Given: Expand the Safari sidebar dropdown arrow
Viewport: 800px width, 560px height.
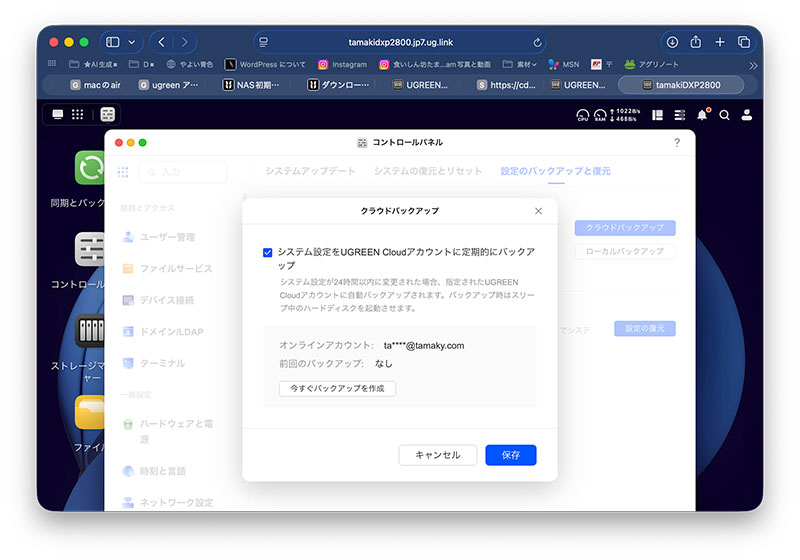Looking at the screenshot, I should (x=132, y=42).
